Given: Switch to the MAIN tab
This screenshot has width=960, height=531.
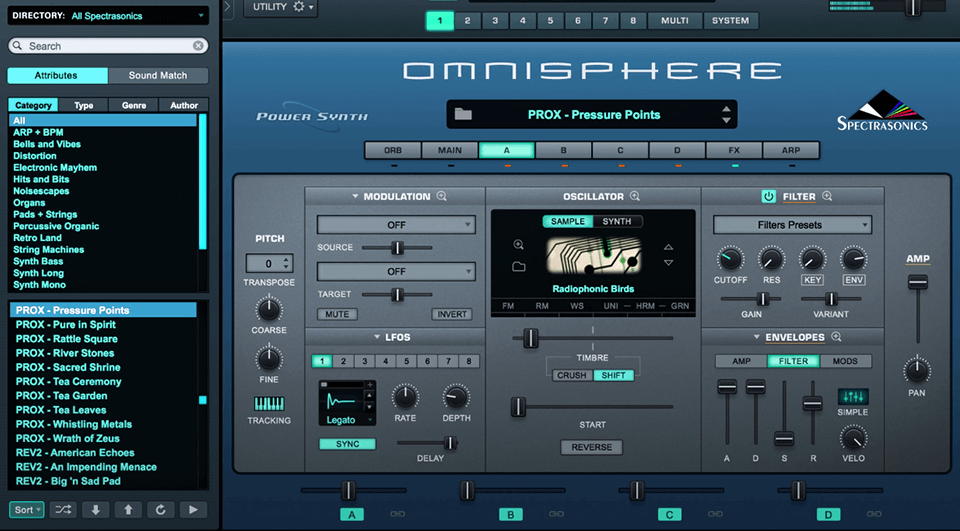Looking at the screenshot, I should pos(450,150).
